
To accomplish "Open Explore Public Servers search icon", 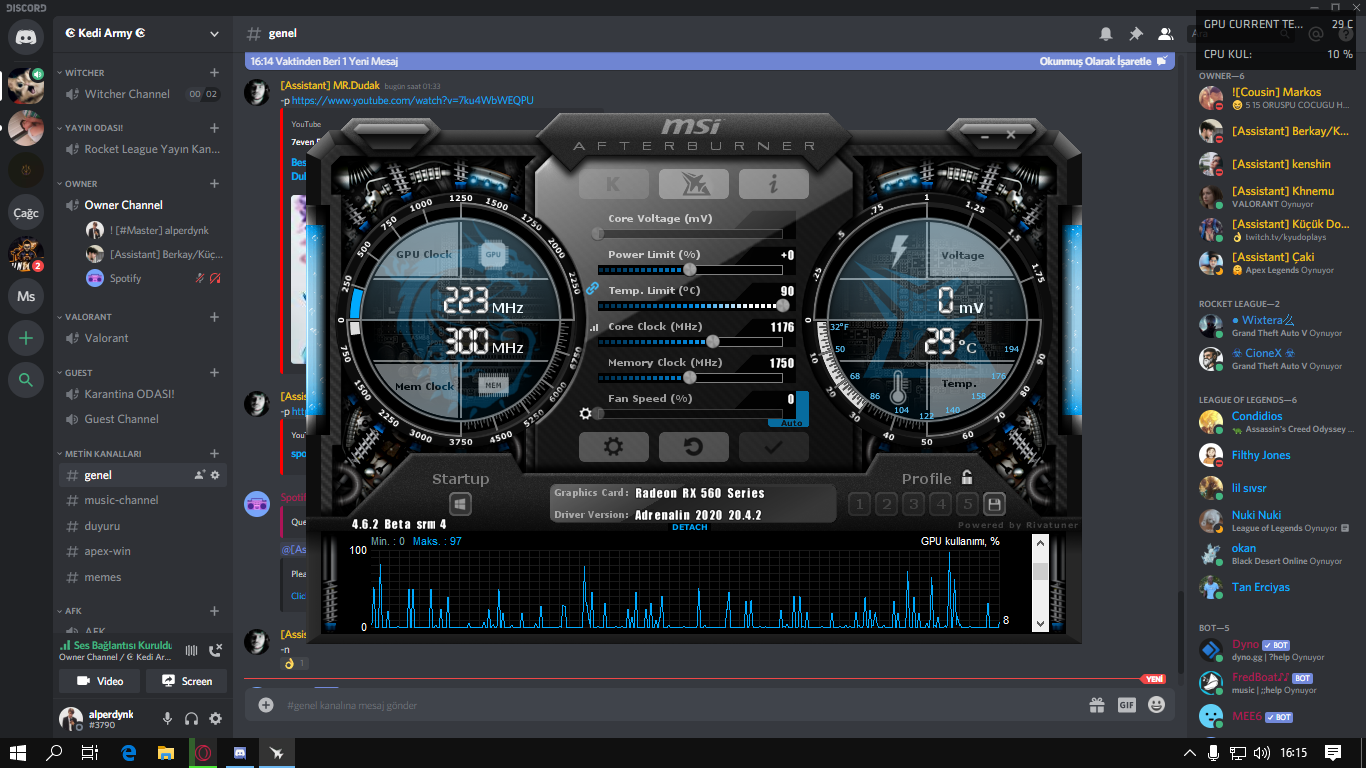I will (26, 379).
